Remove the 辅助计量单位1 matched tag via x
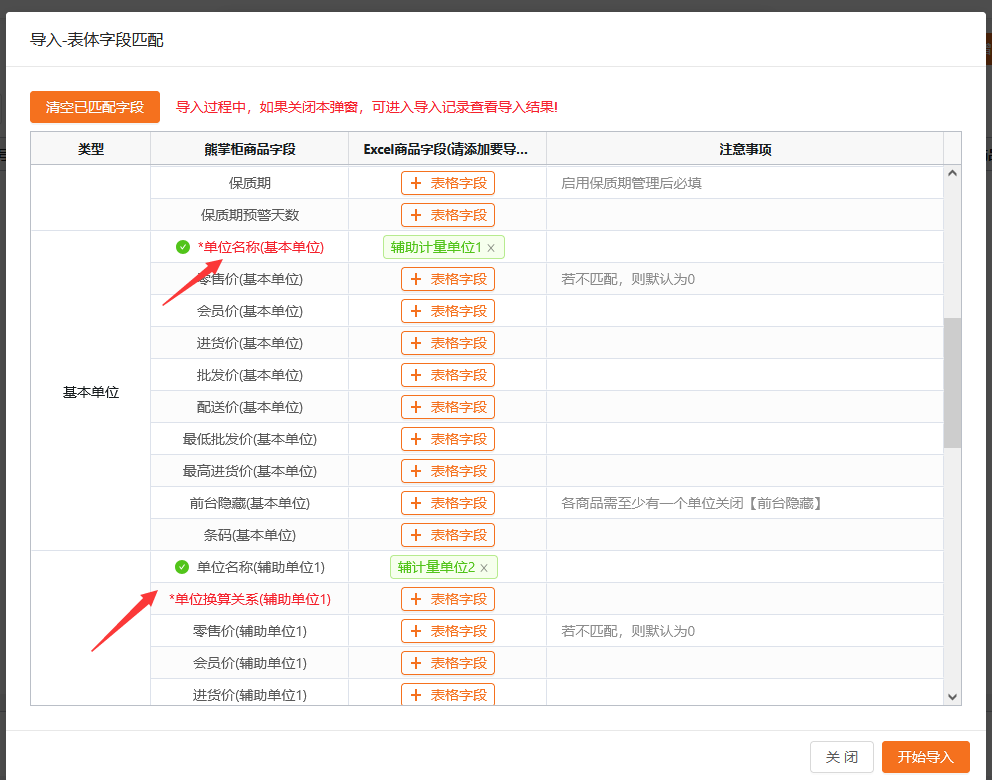Viewport: 992px width, 780px height. (491, 248)
